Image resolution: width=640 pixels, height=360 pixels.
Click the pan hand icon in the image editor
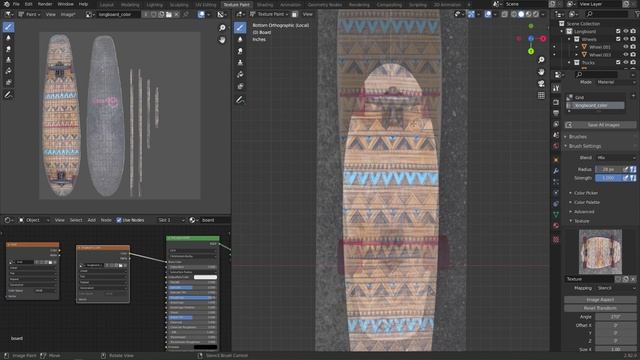click(x=222, y=40)
